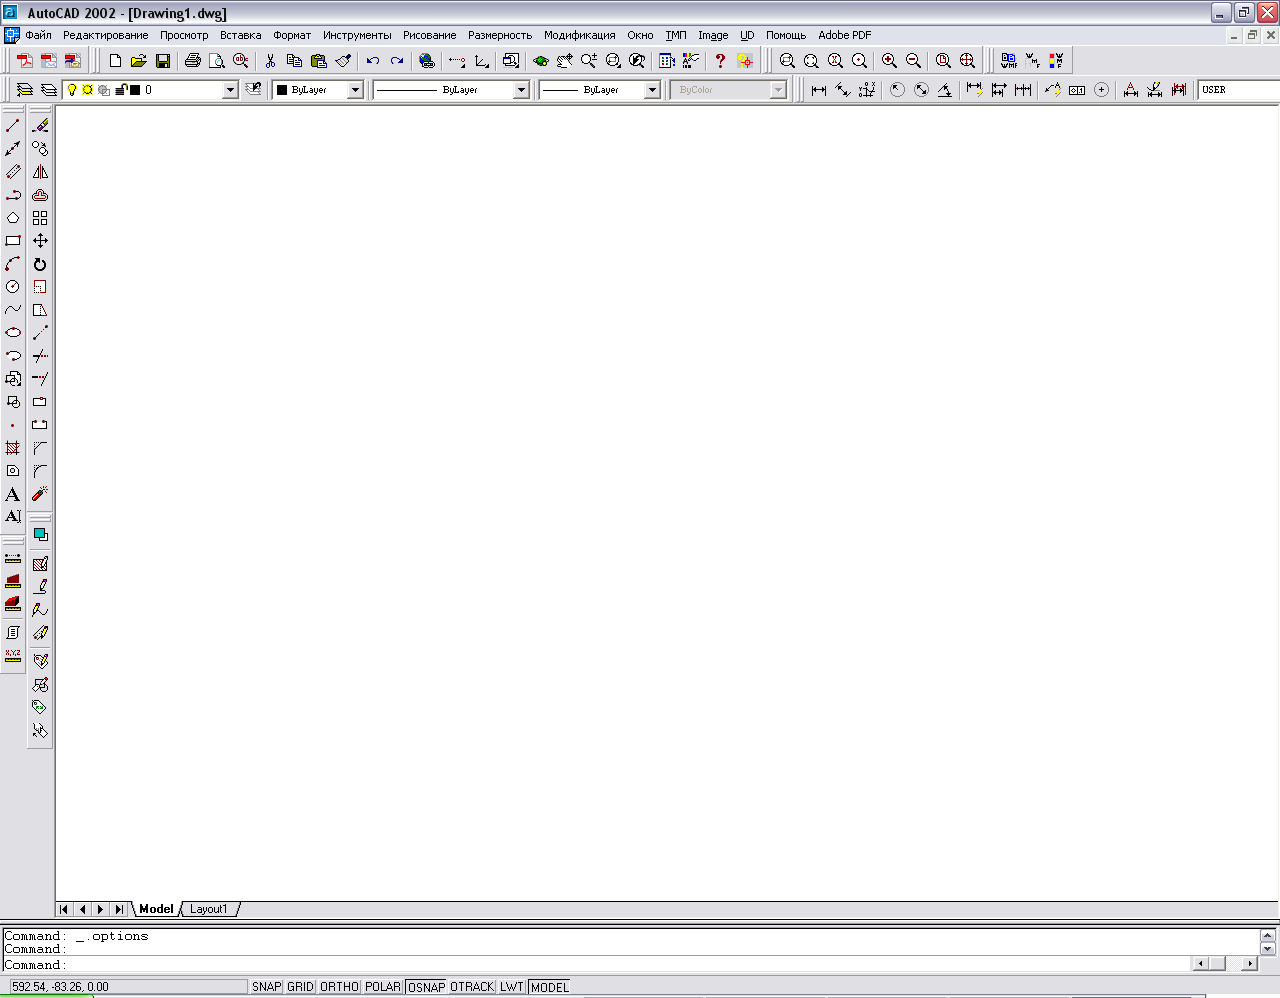Viewport: 1280px width, 998px height.
Task: Select the Line drawing tool
Action: coord(13,126)
